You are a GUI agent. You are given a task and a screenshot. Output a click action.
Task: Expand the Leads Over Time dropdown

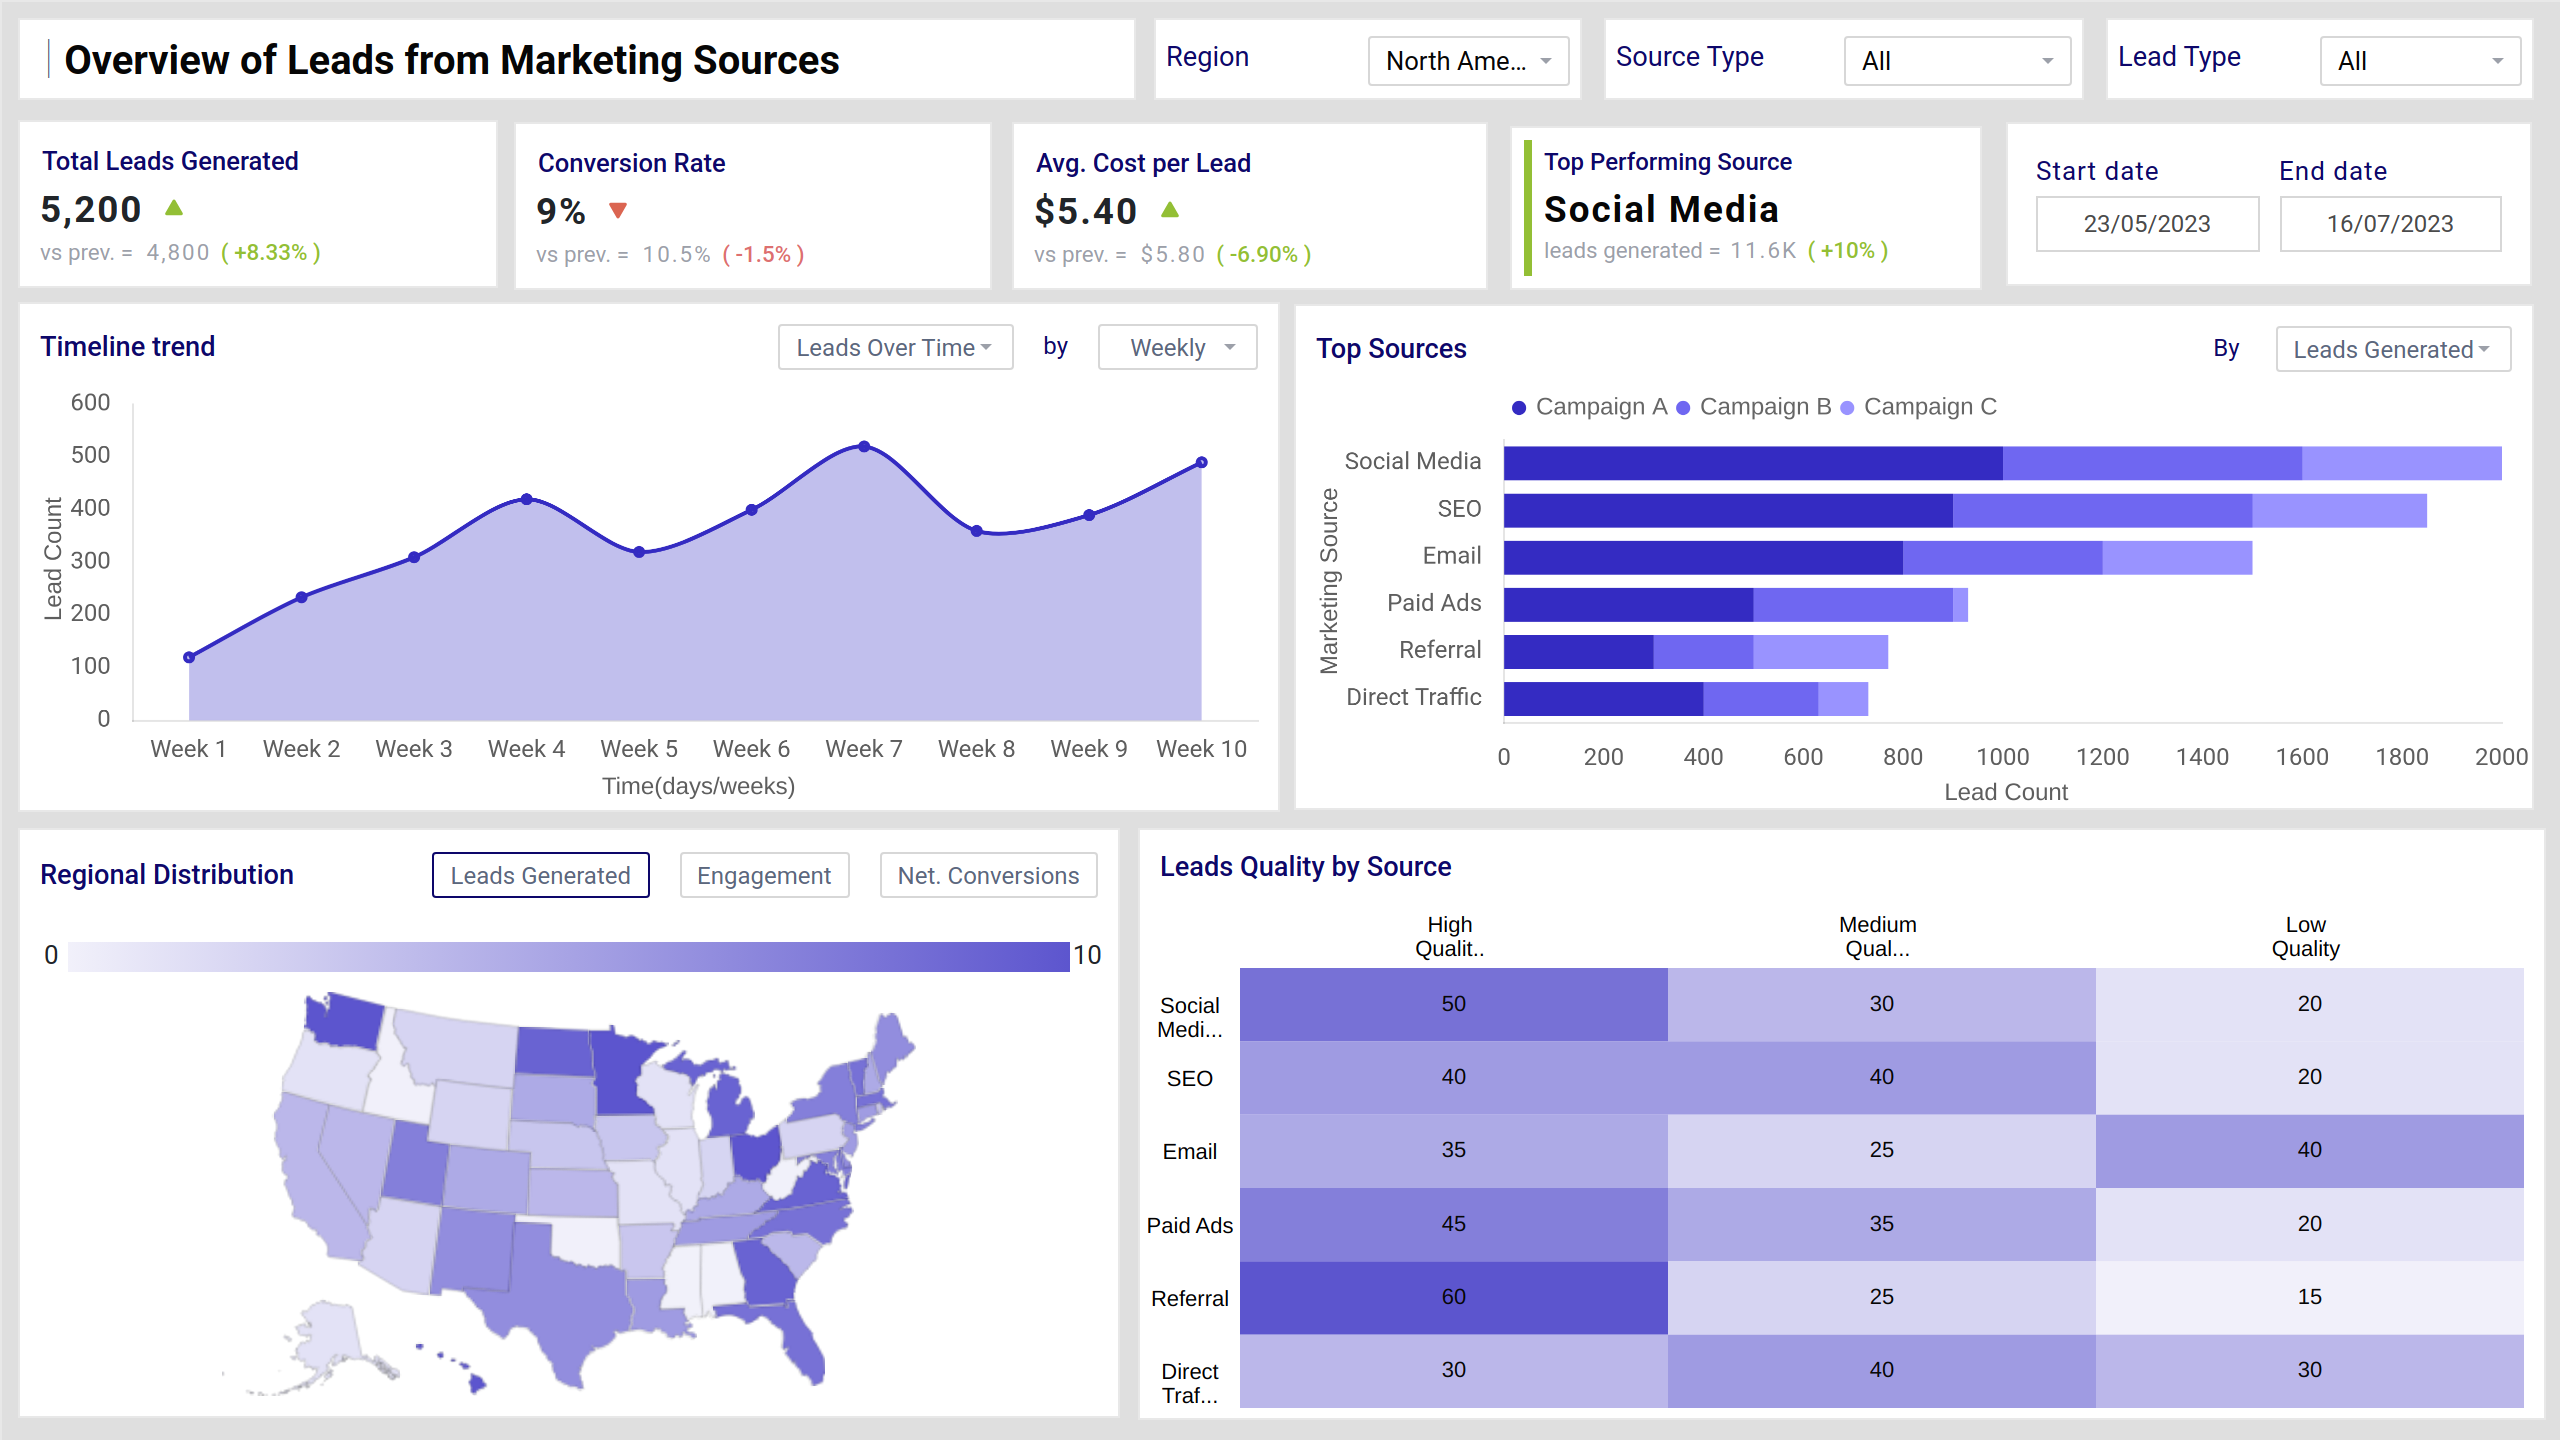tap(895, 347)
